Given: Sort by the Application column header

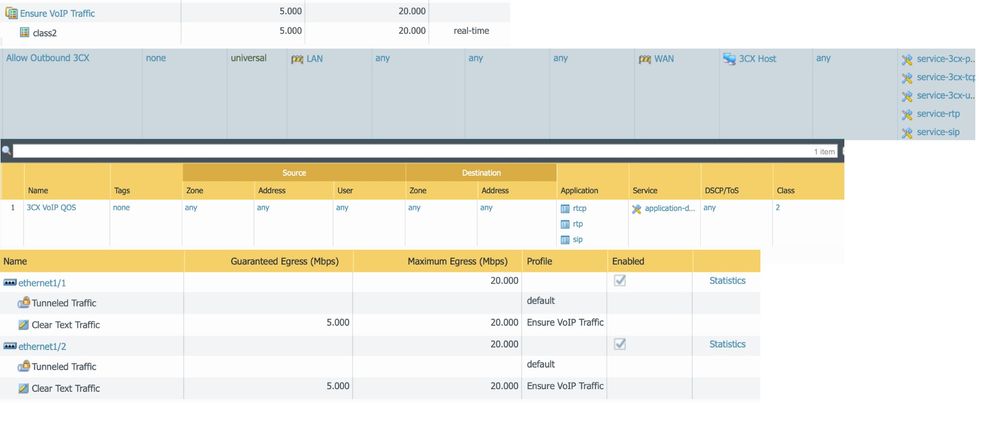Looking at the screenshot, I should [x=579, y=190].
